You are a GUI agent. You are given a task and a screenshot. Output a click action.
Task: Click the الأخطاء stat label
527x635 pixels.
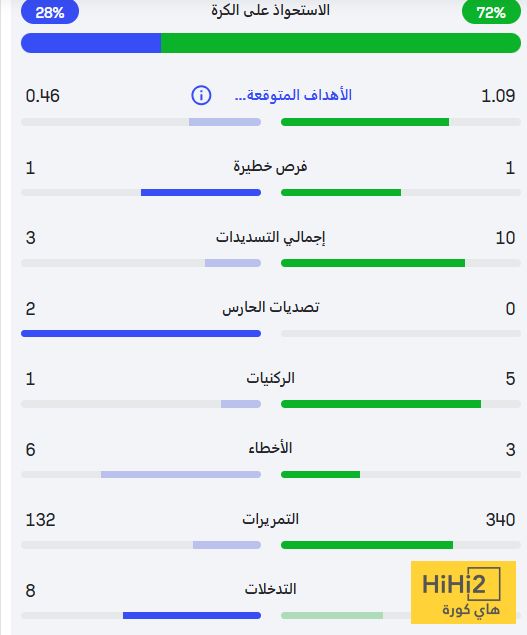pos(270,449)
